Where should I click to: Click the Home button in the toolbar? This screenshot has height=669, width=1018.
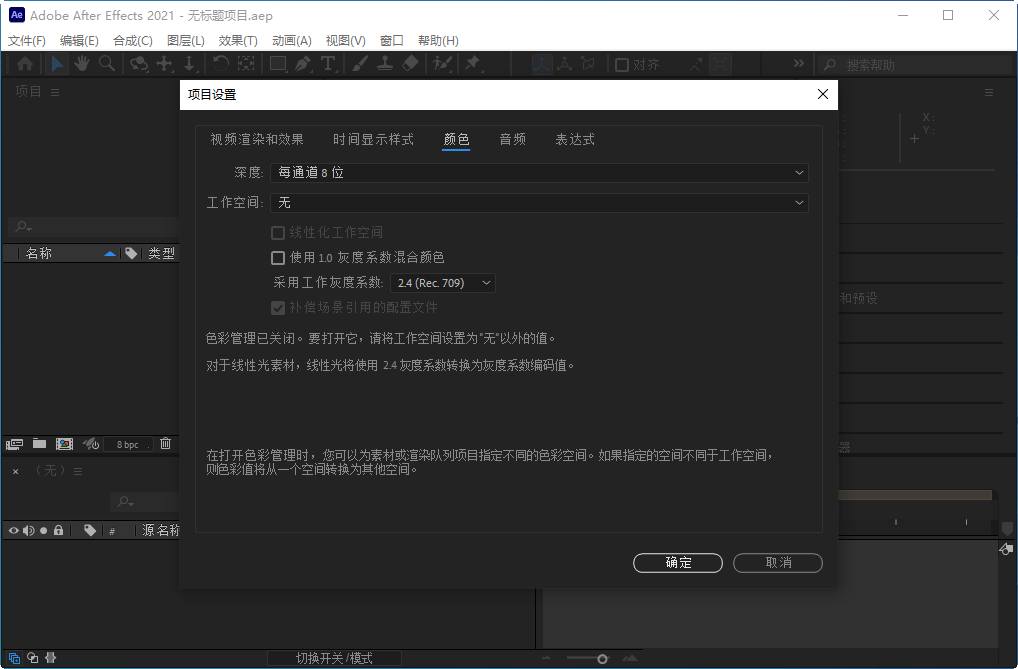pos(24,64)
